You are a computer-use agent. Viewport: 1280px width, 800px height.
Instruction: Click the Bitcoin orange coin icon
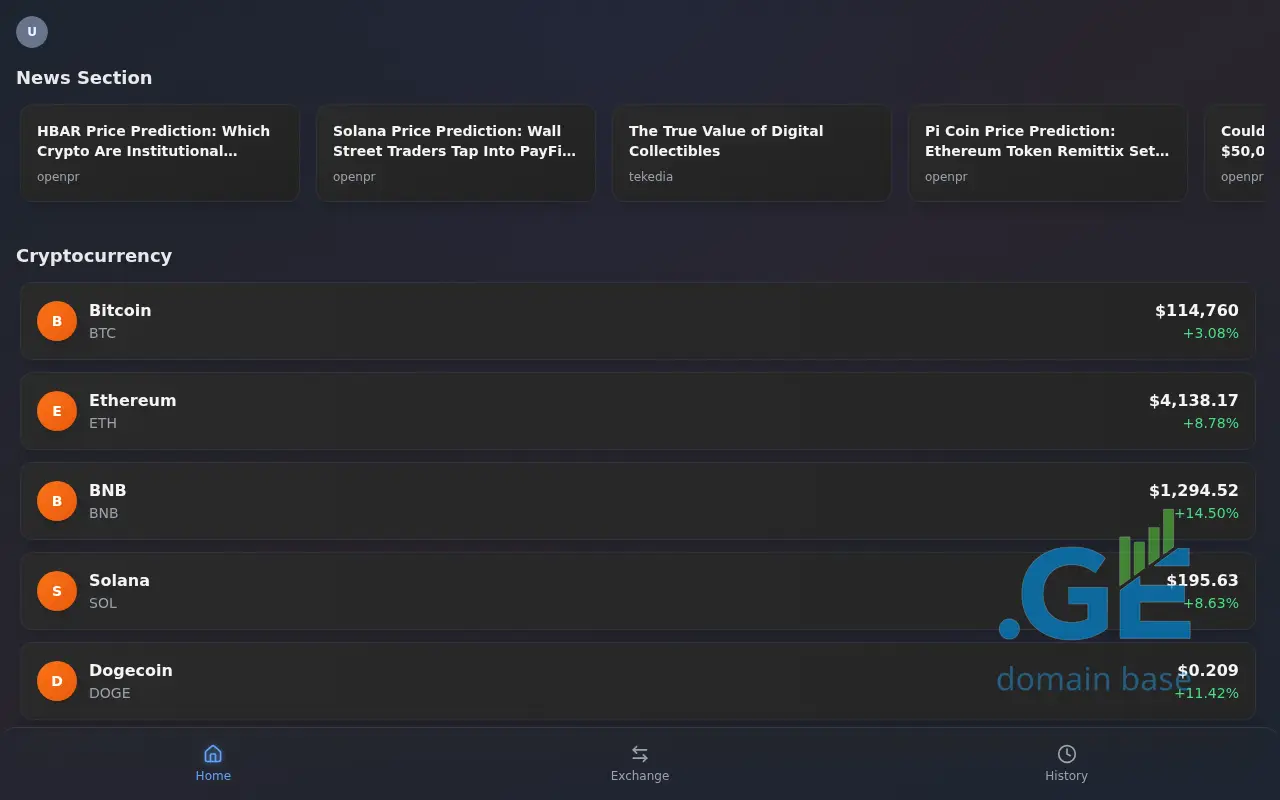57,321
